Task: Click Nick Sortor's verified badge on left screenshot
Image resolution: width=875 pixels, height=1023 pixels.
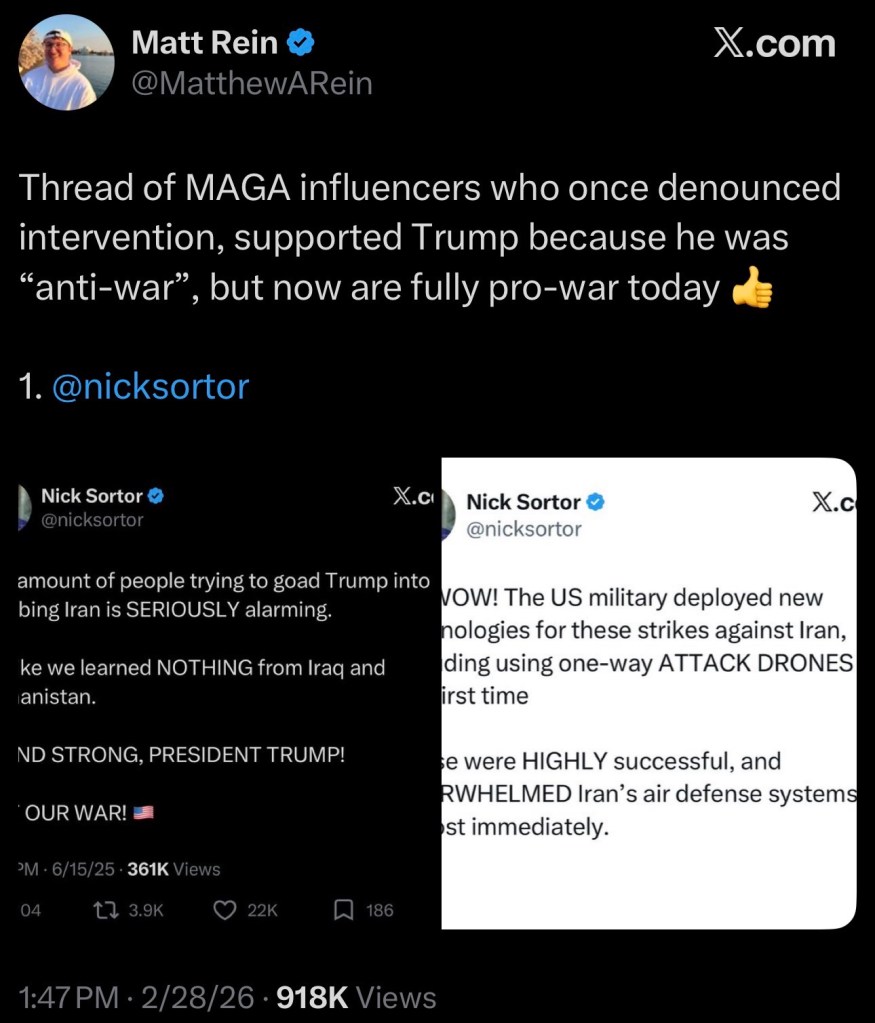Action: coord(156,495)
